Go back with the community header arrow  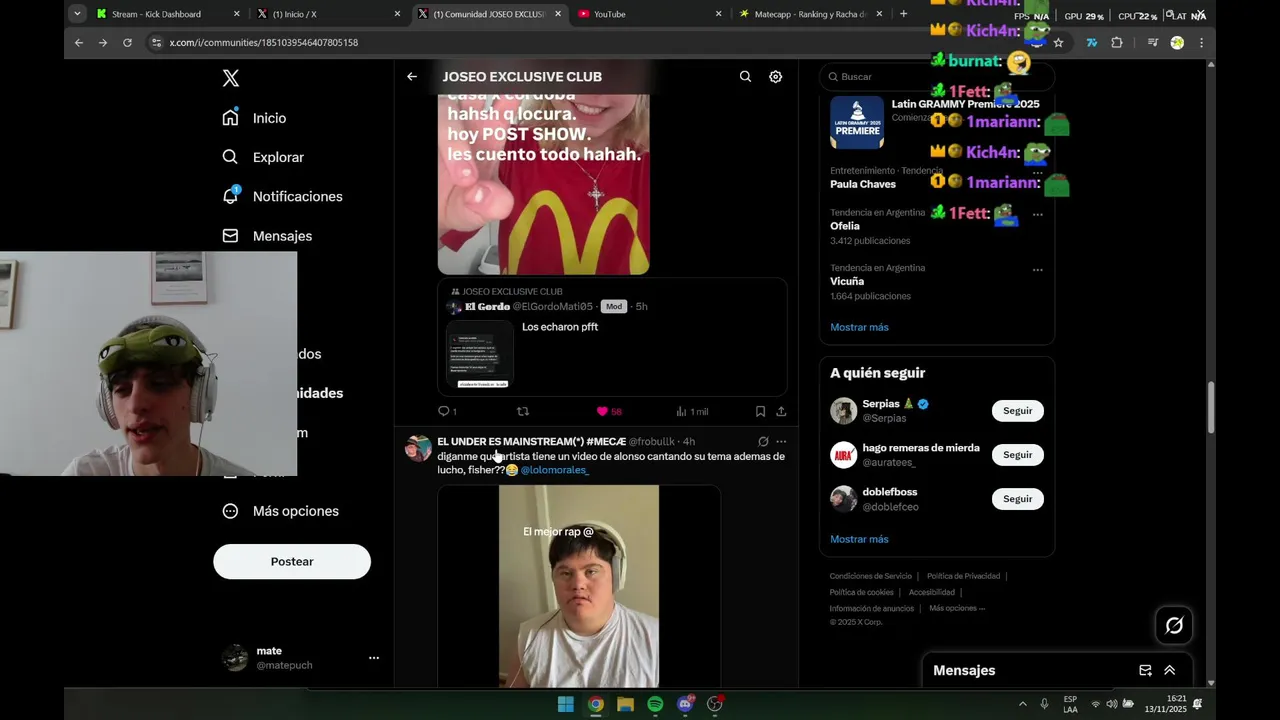click(x=412, y=76)
